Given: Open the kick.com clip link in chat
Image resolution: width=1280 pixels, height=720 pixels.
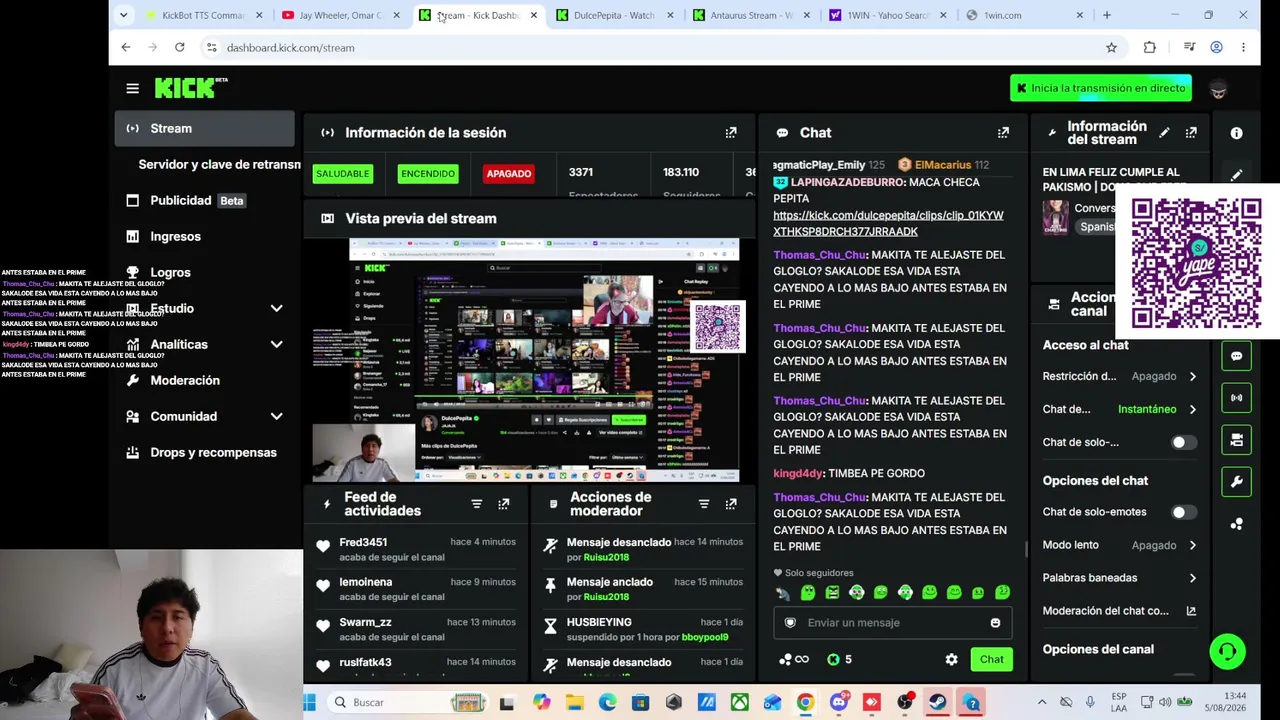Looking at the screenshot, I should click(x=888, y=223).
